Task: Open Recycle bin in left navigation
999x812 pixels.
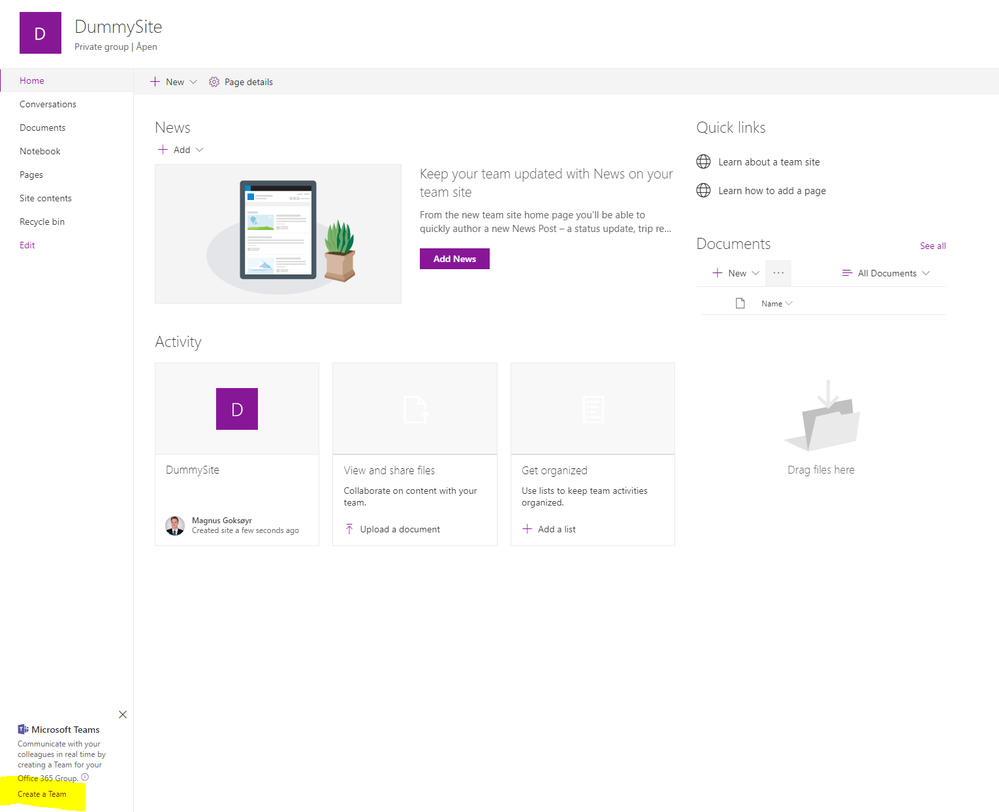Action: (42, 222)
